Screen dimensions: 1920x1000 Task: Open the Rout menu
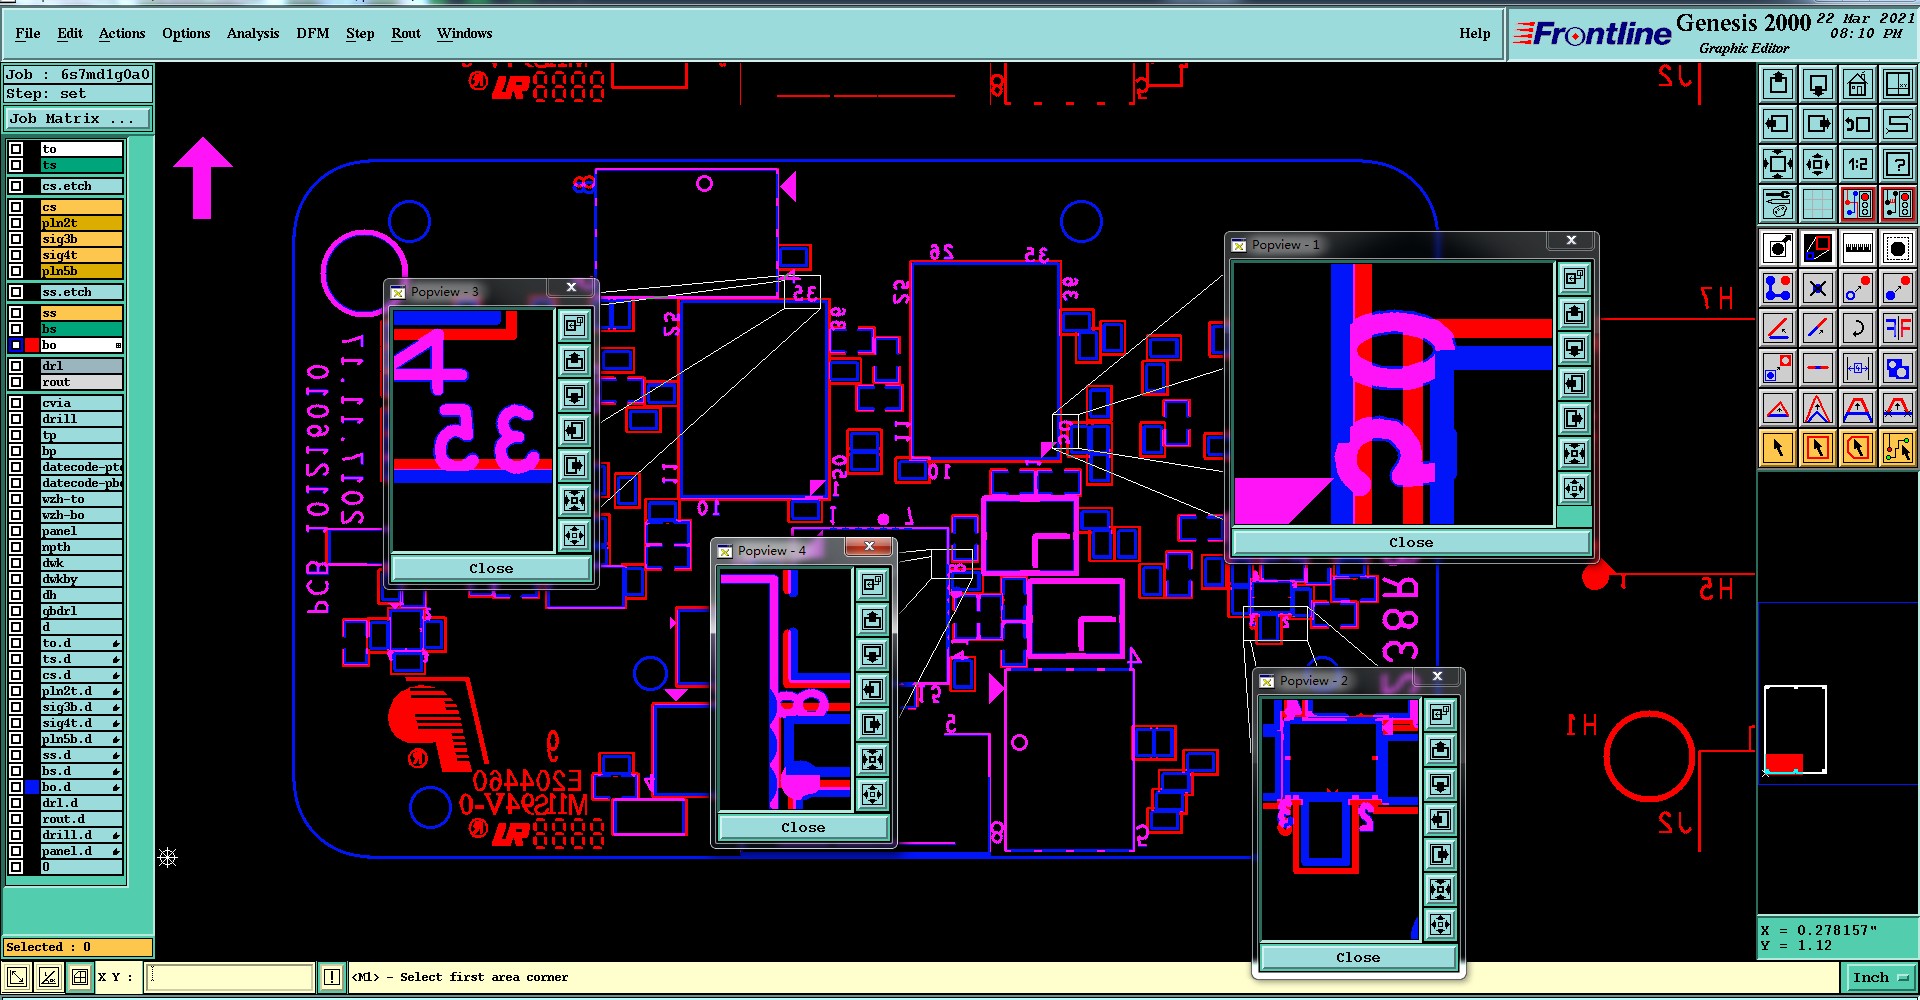(406, 33)
